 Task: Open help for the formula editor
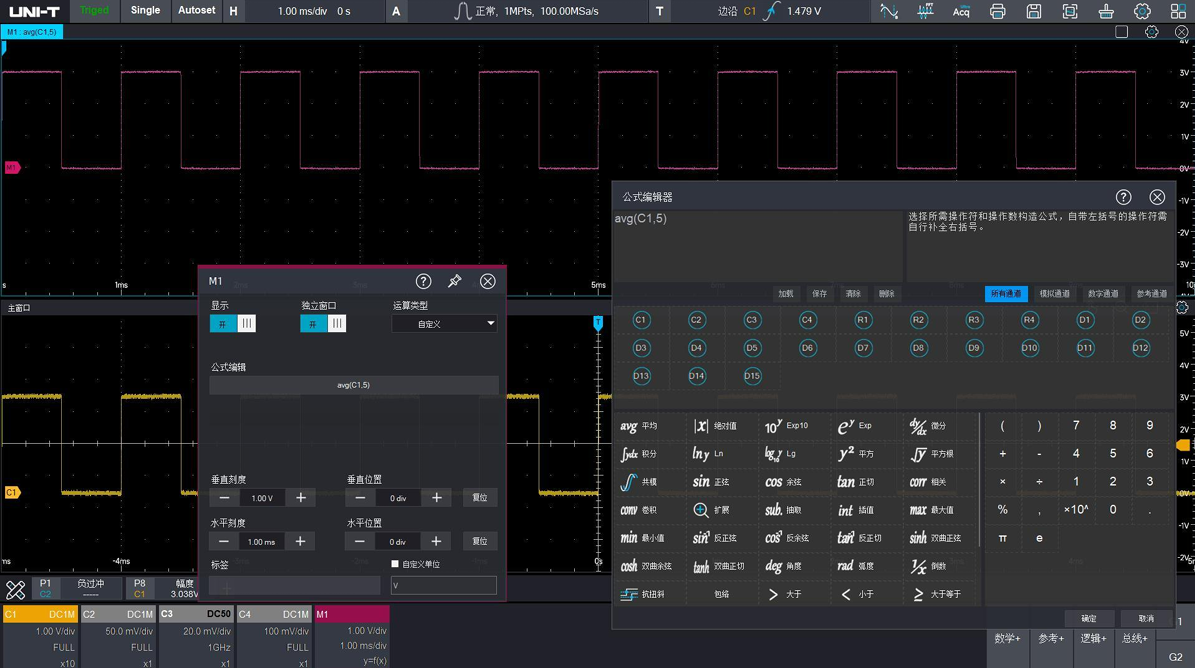[1123, 197]
